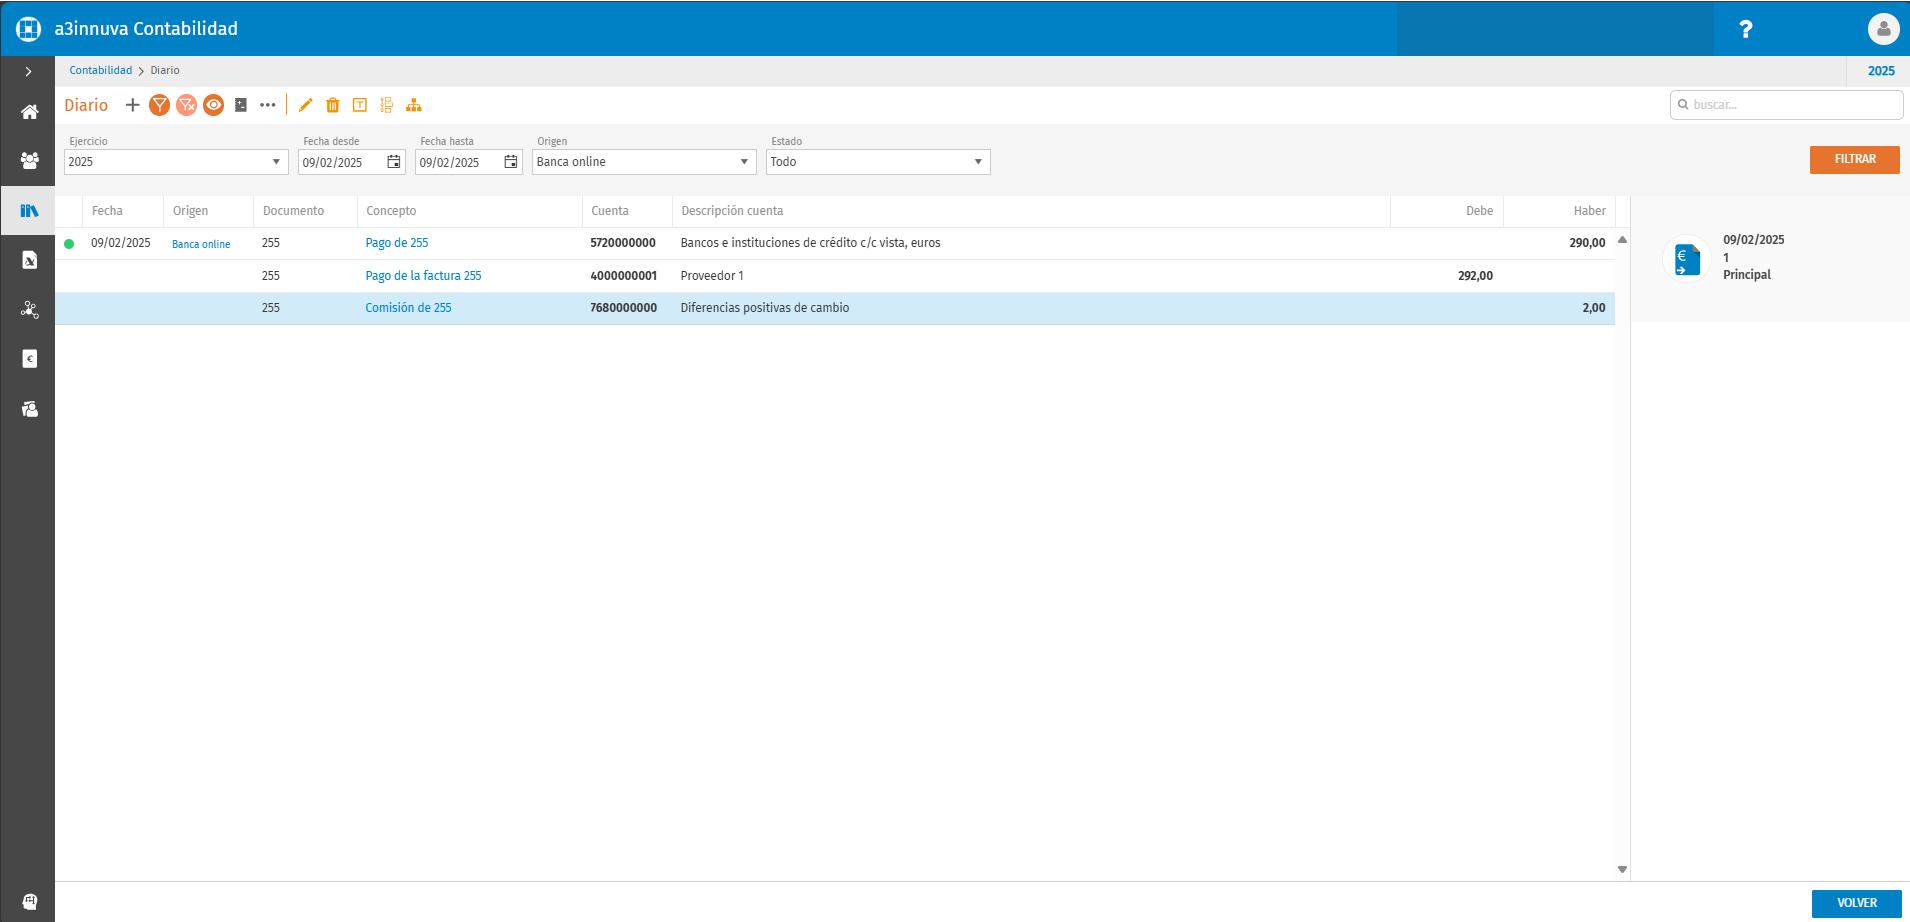
Task: Open the person with cards sidebar icon
Action: point(30,409)
